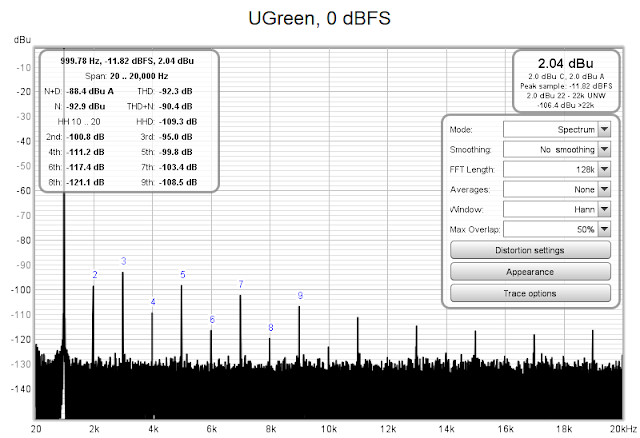640x438 pixels.
Task: Click the 2.0 dBu C, 2.0 dBu A text
Action: [x=566, y=76]
